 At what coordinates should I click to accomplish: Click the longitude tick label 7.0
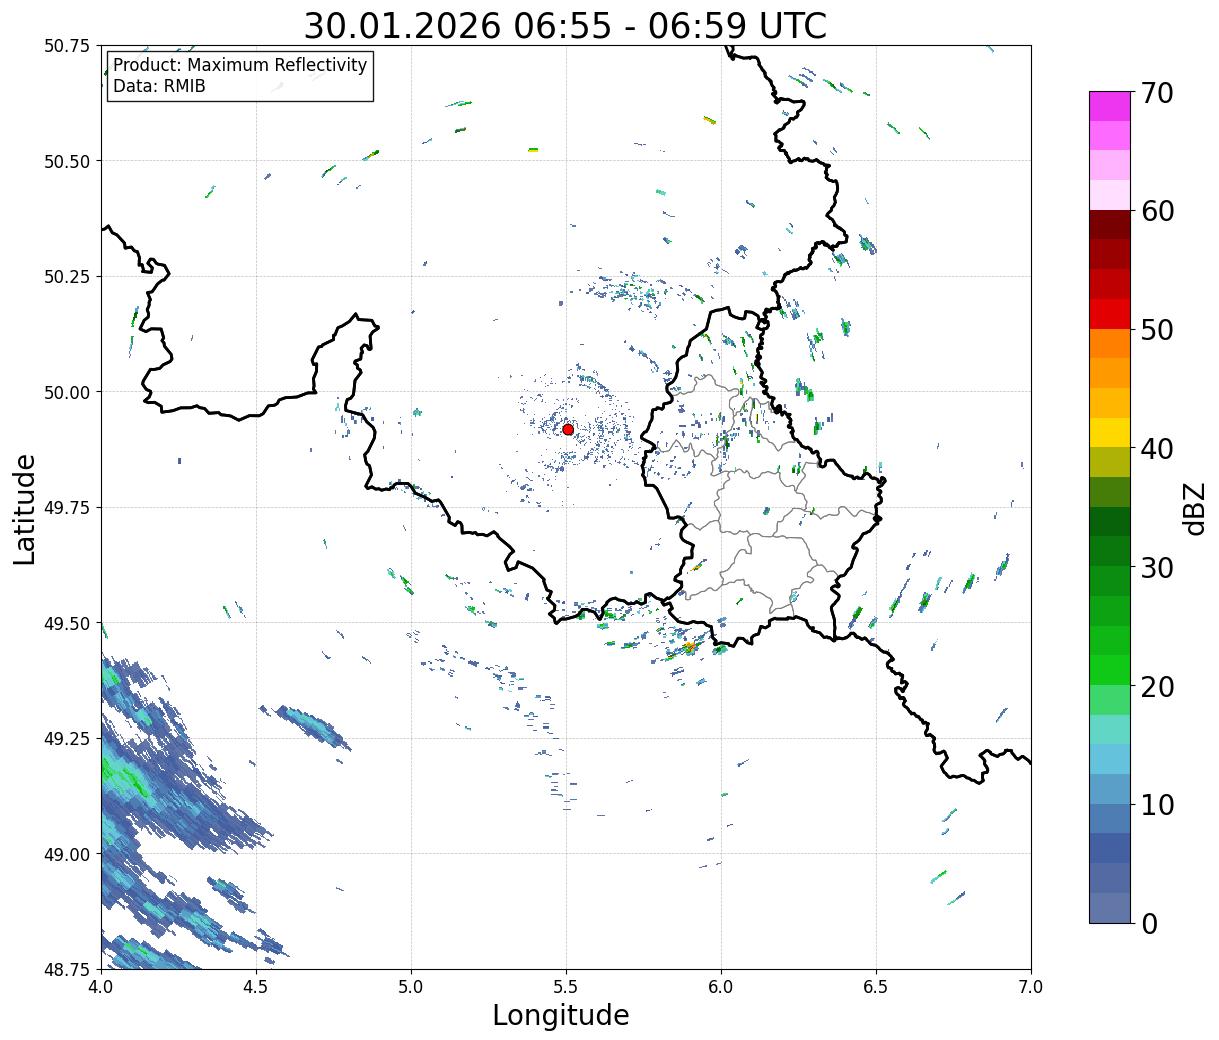pos(1031,986)
